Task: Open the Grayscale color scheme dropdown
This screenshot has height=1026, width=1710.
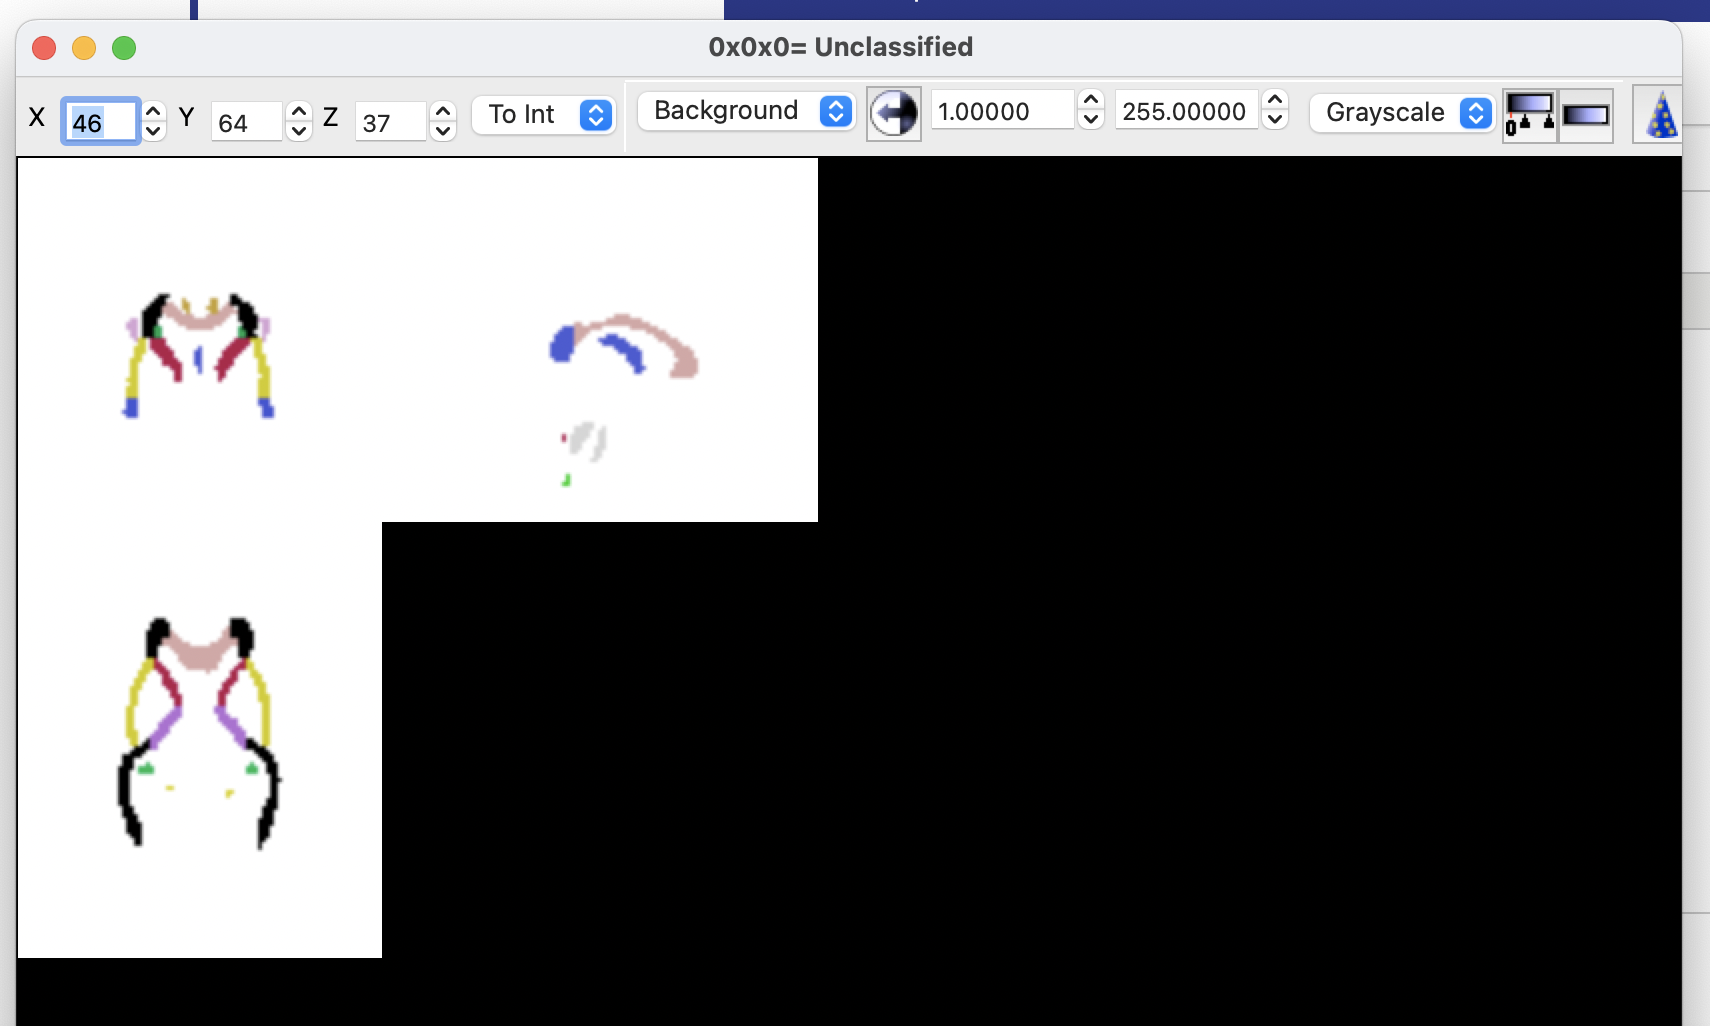Action: 1401,112
